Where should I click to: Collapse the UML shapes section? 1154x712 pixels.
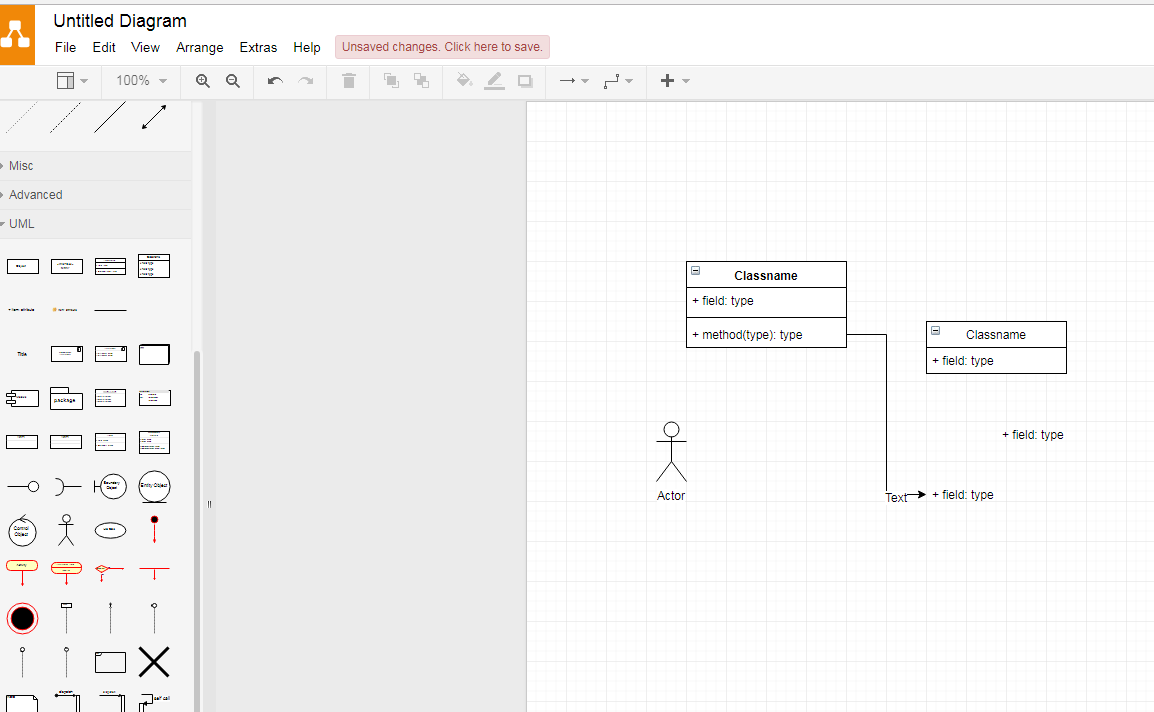(21, 224)
